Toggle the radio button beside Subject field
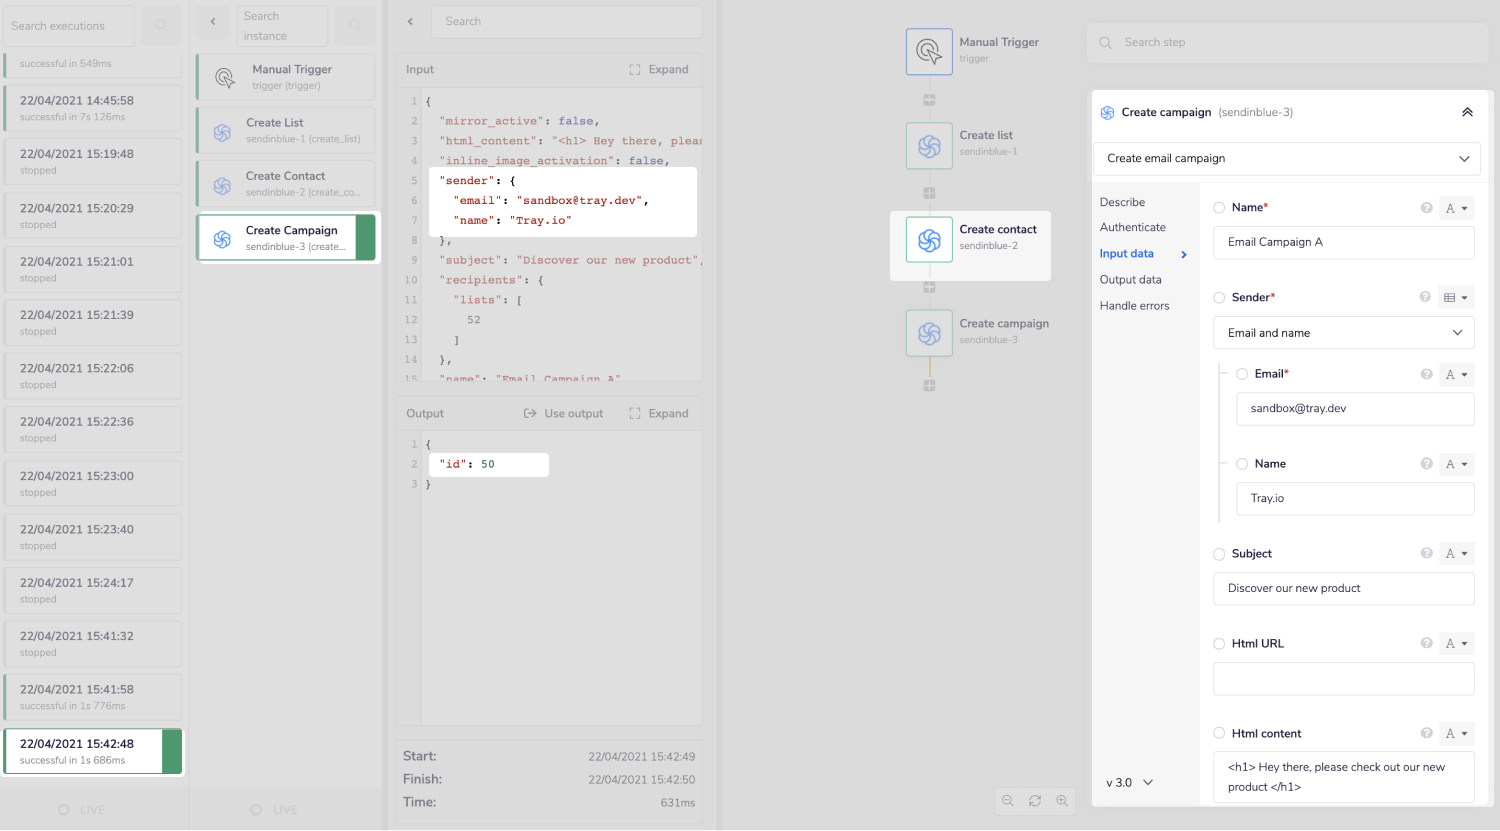The image size is (1500, 831). (1219, 554)
